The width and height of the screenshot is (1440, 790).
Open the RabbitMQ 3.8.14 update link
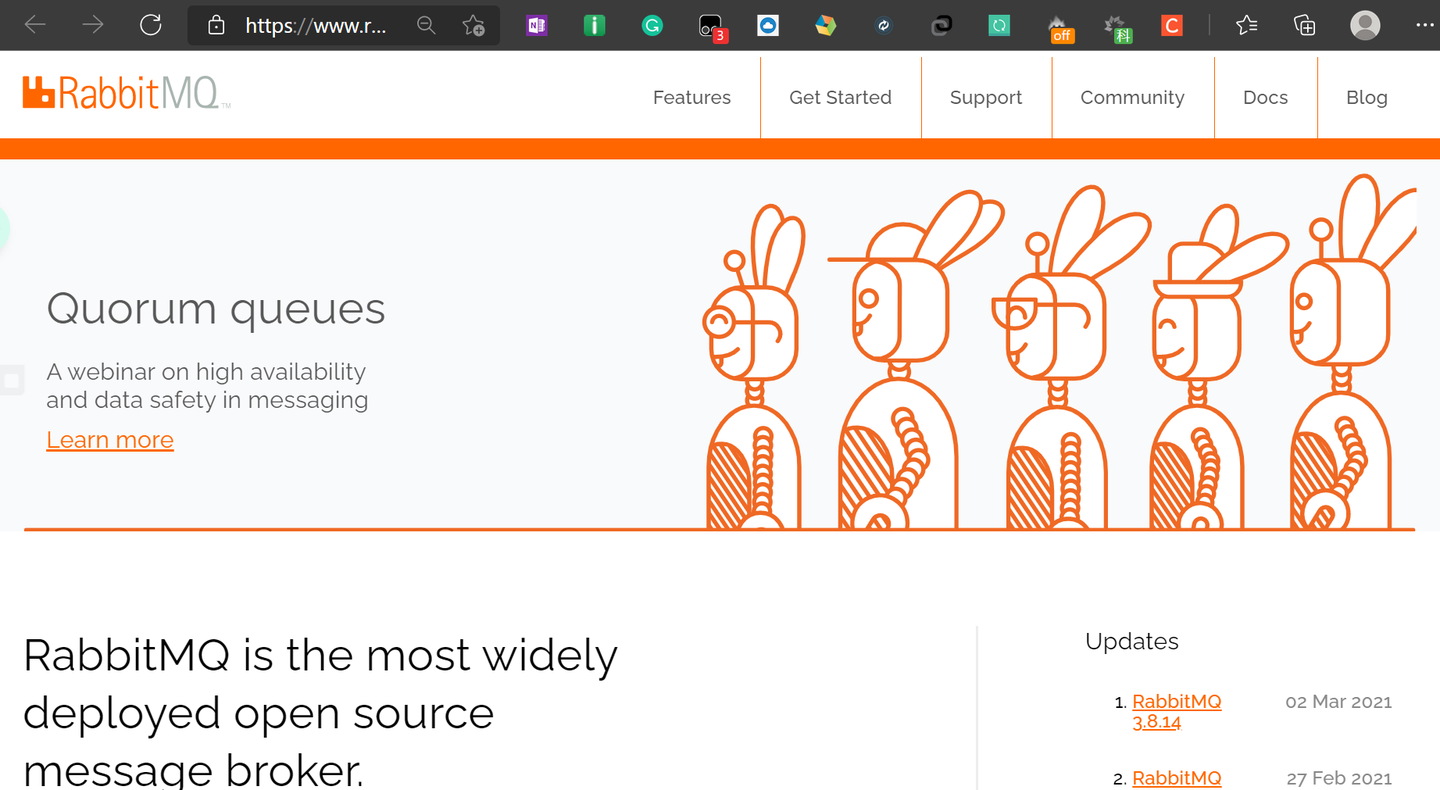[1176, 710]
